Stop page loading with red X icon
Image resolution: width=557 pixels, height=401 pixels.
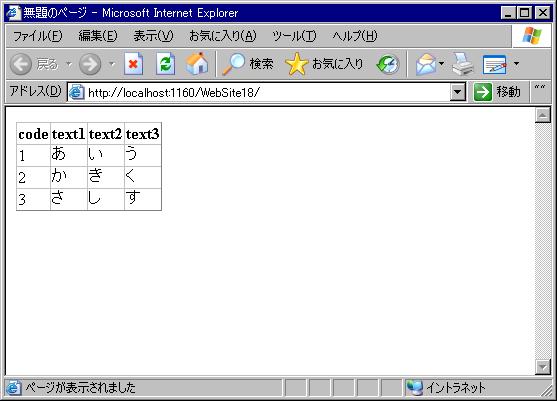tap(134, 64)
